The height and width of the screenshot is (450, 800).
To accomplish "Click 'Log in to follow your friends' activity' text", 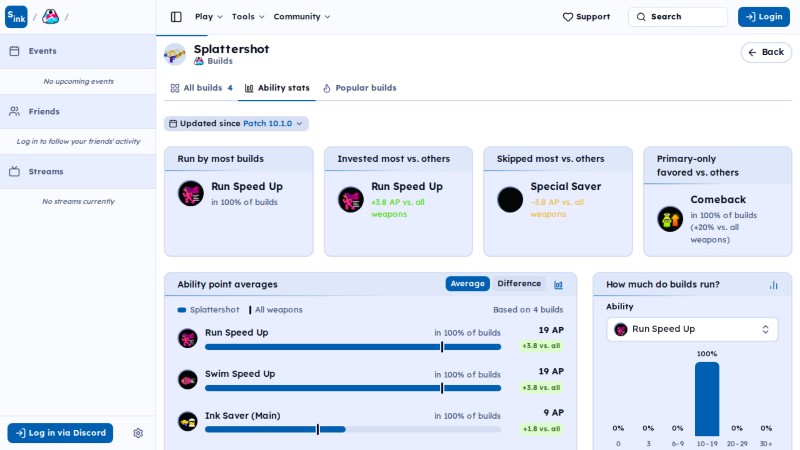I will (x=79, y=141).
